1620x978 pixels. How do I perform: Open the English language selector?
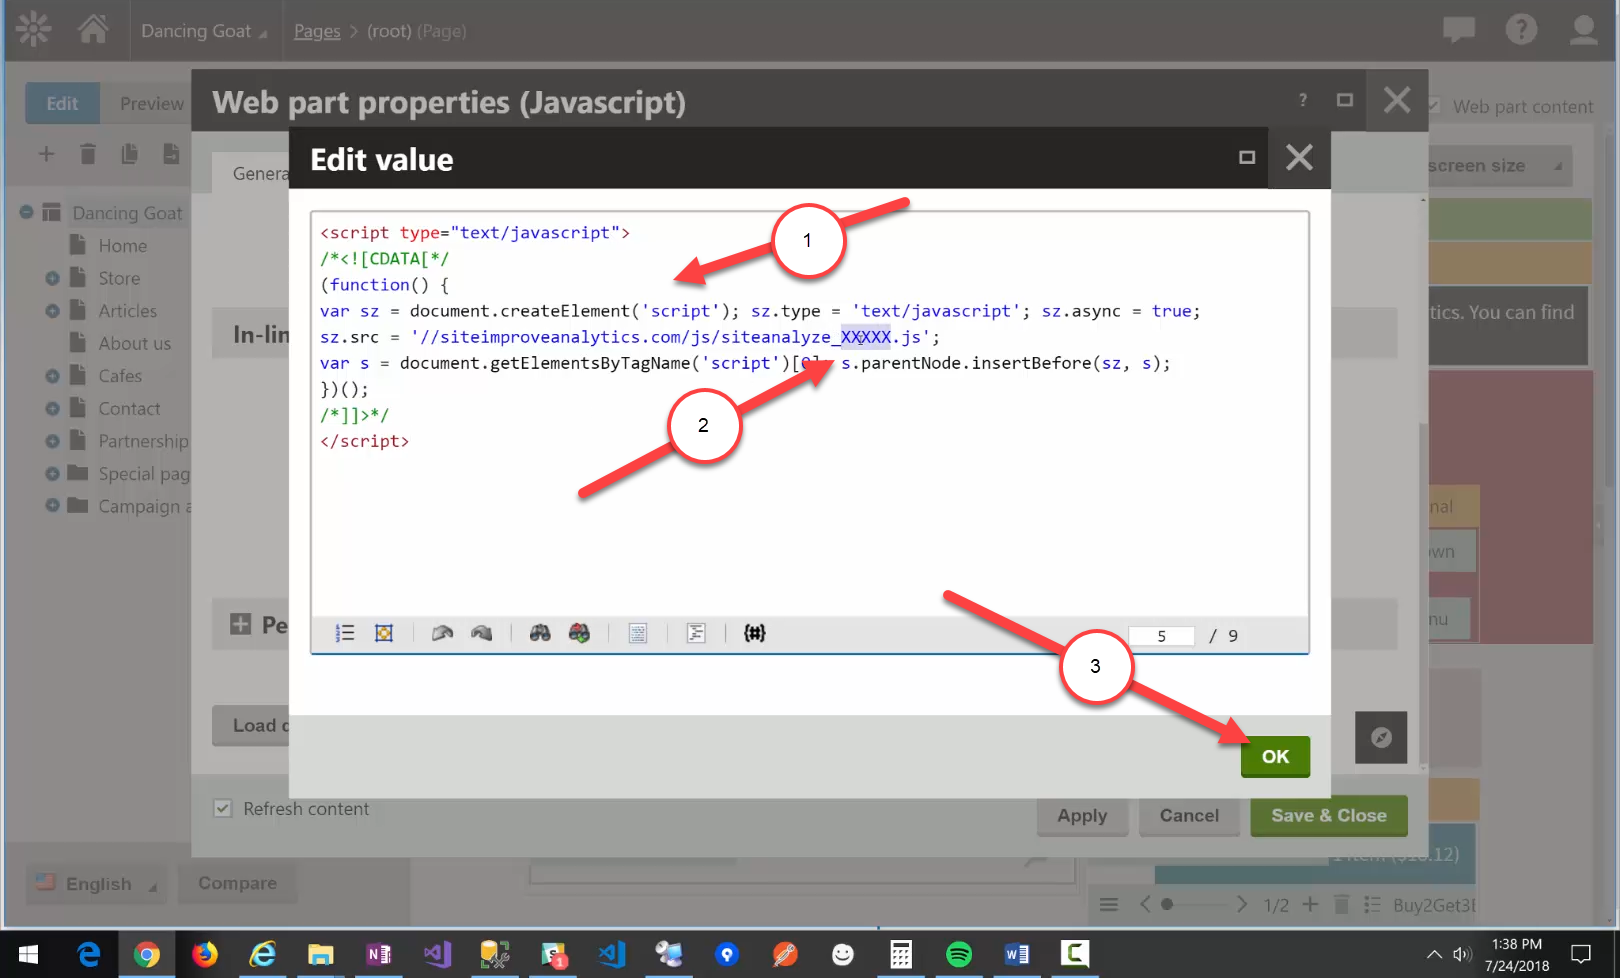pyautogui.click(x=95, y=883)
